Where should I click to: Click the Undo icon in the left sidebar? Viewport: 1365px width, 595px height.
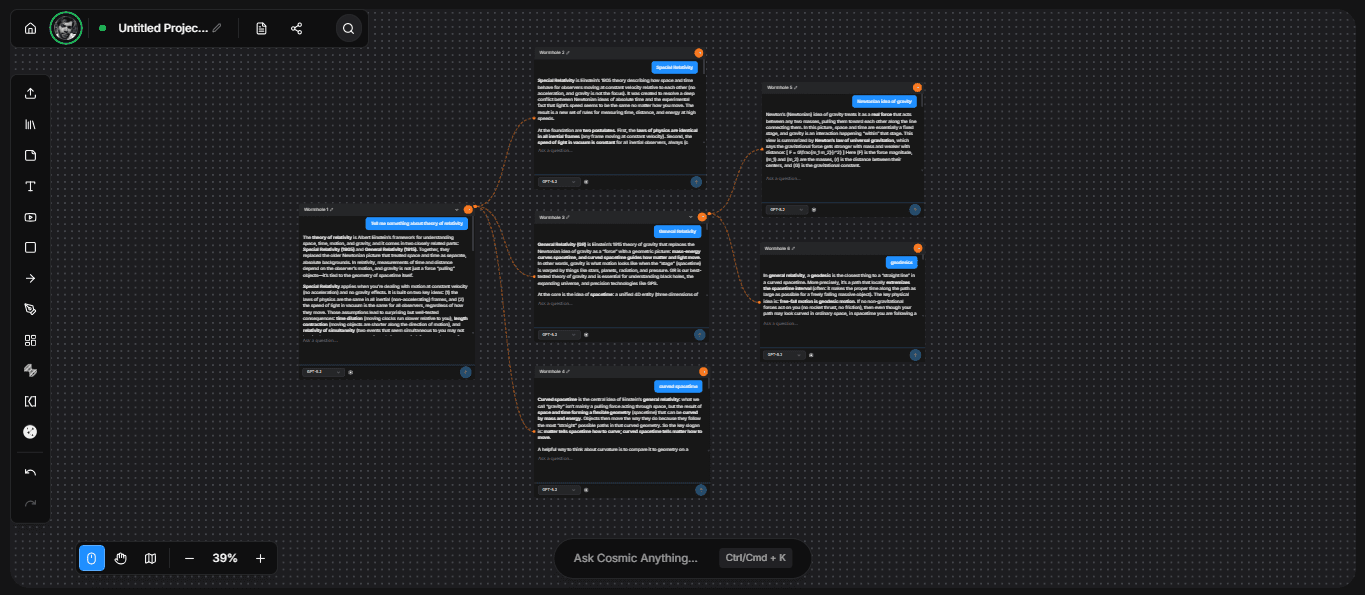coord(30,471)
